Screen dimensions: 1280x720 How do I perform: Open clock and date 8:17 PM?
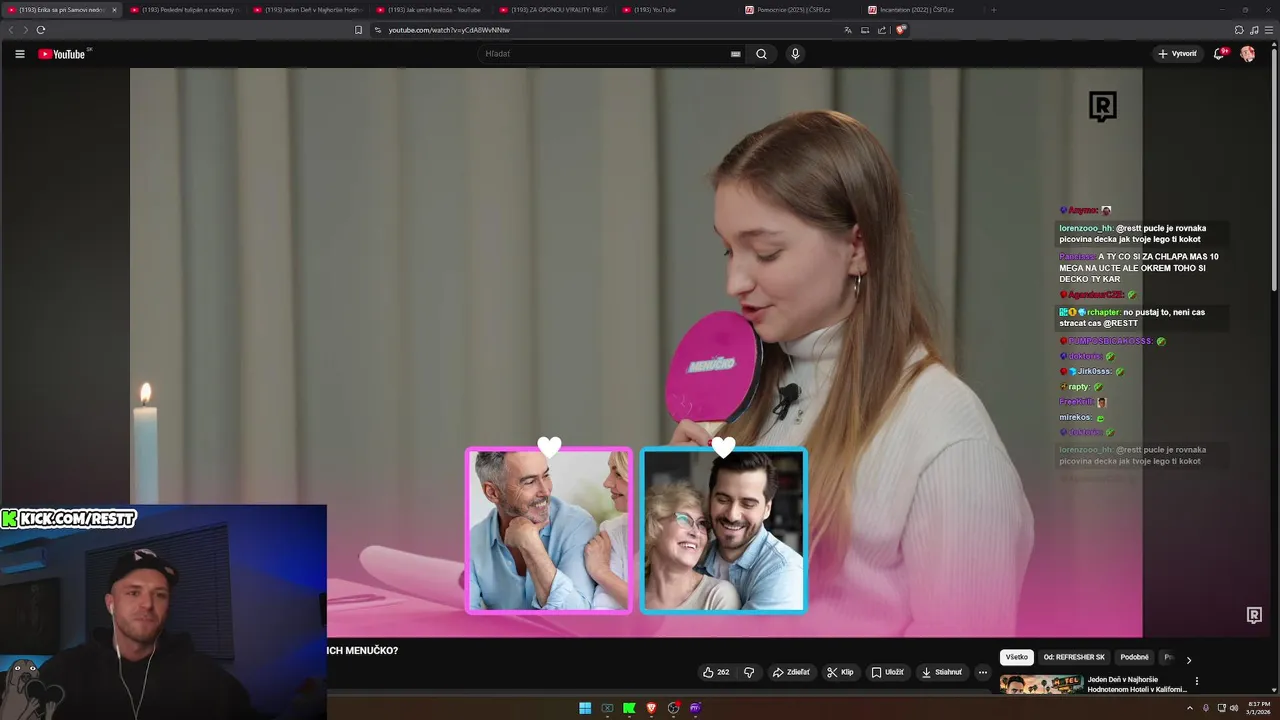pyautogui.click(x=1258, y=708)
